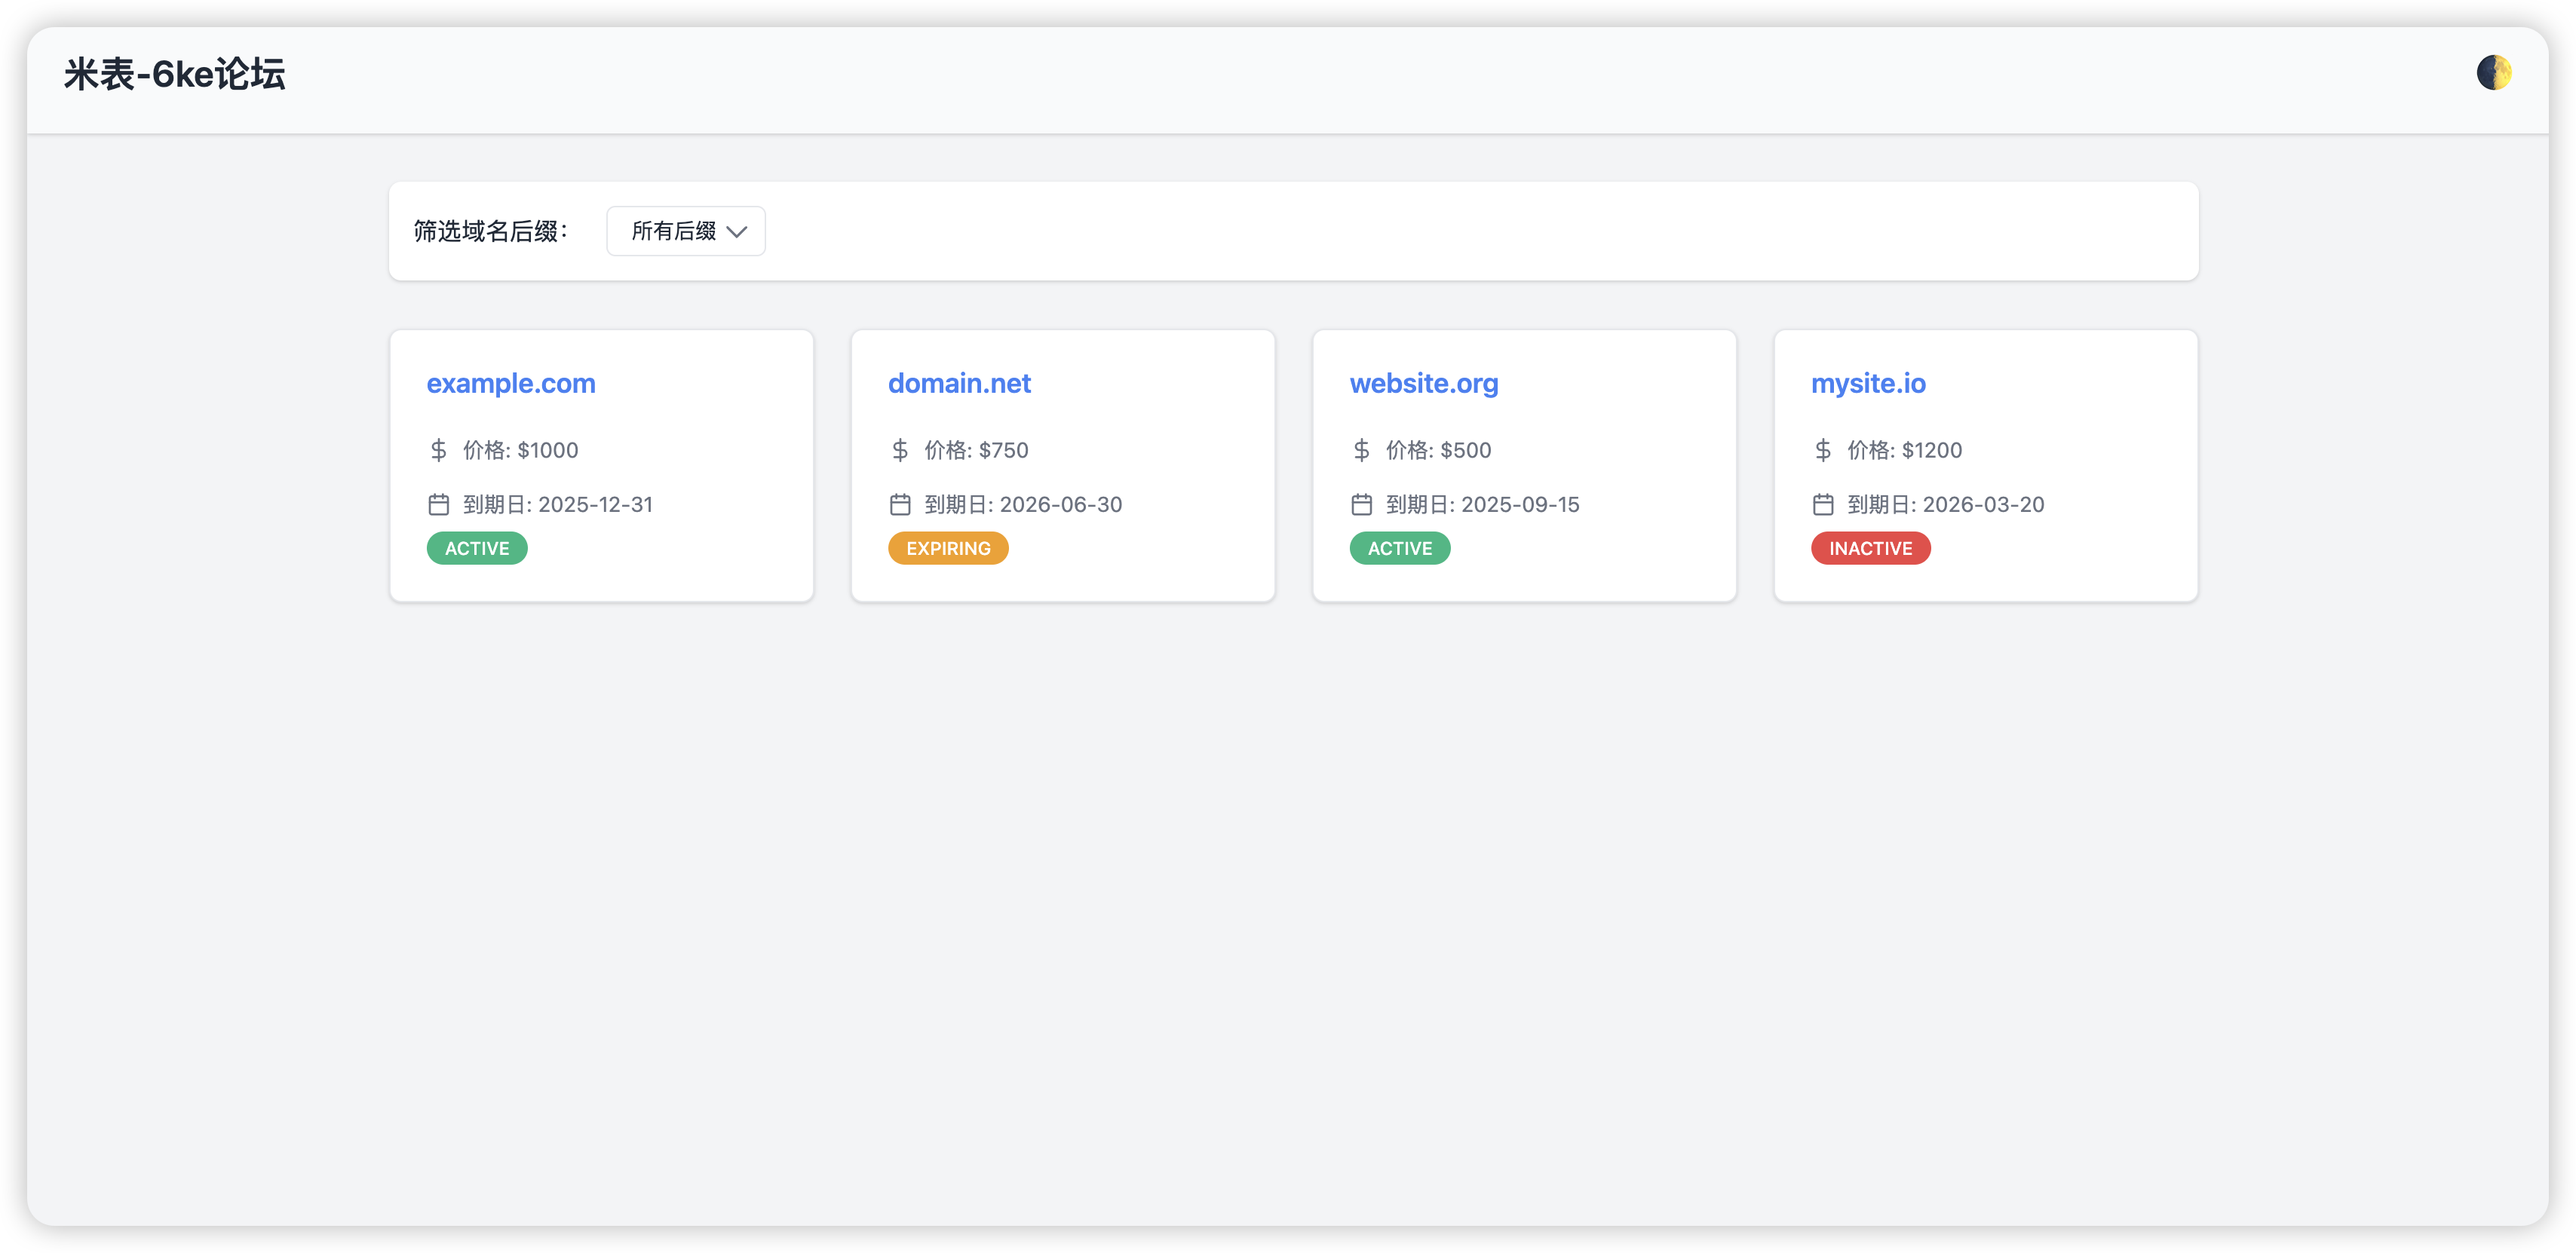2576x1253 pixels.
Task: Open the website.org domain link
Action: [1423, 383]
